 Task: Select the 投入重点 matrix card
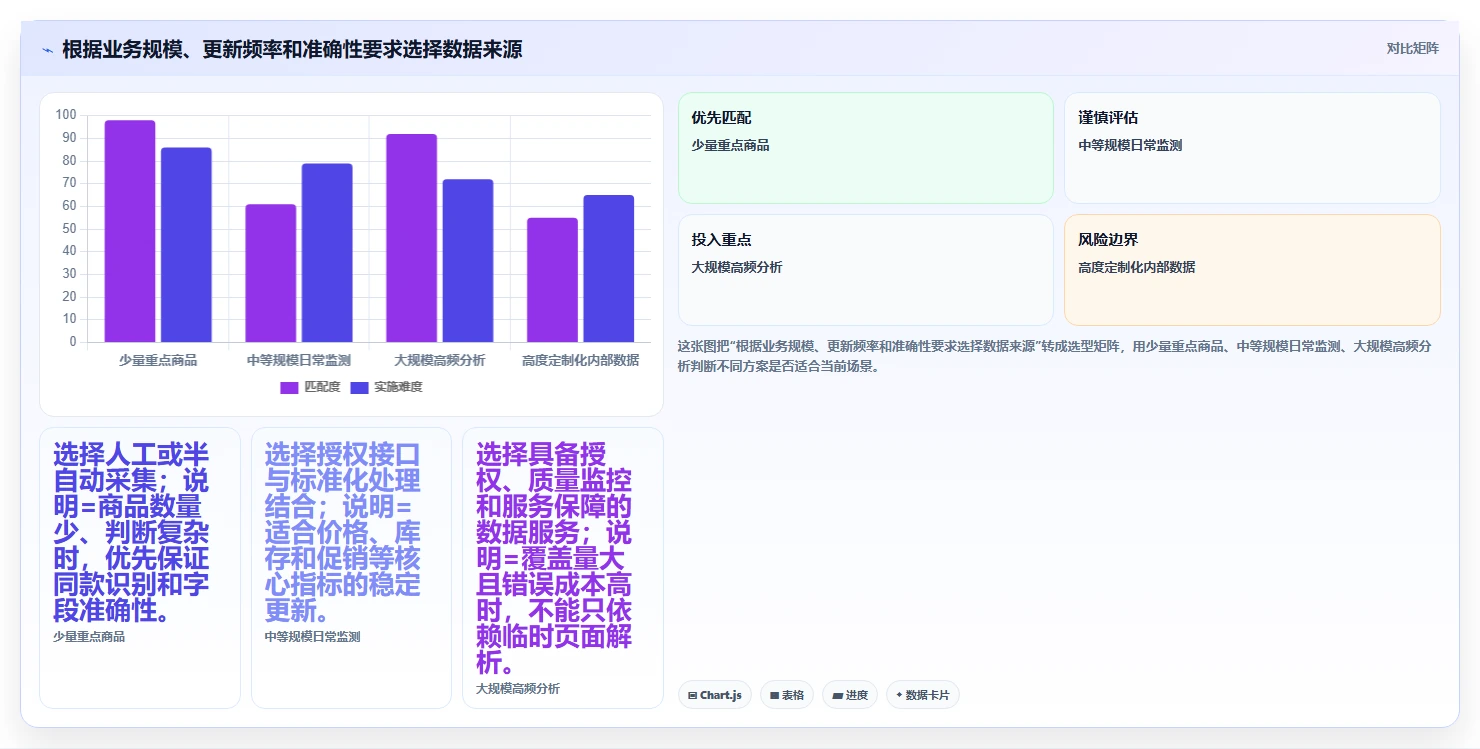[x=866, y=270]
